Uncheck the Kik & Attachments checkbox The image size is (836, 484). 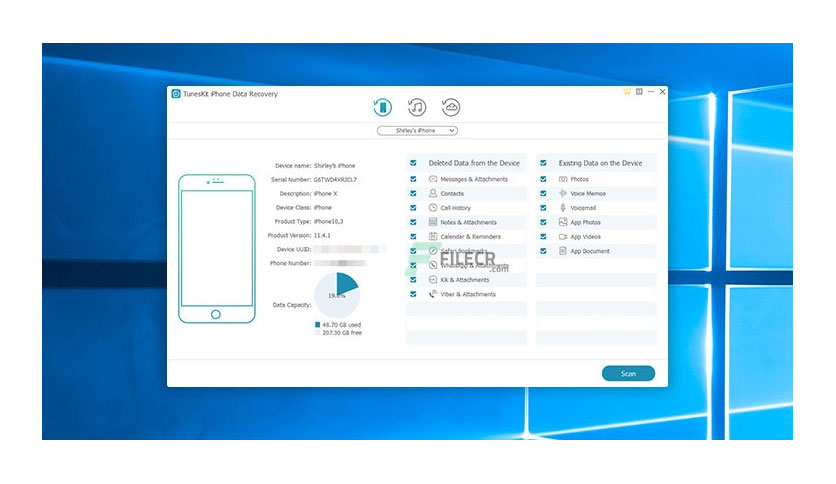413,279
